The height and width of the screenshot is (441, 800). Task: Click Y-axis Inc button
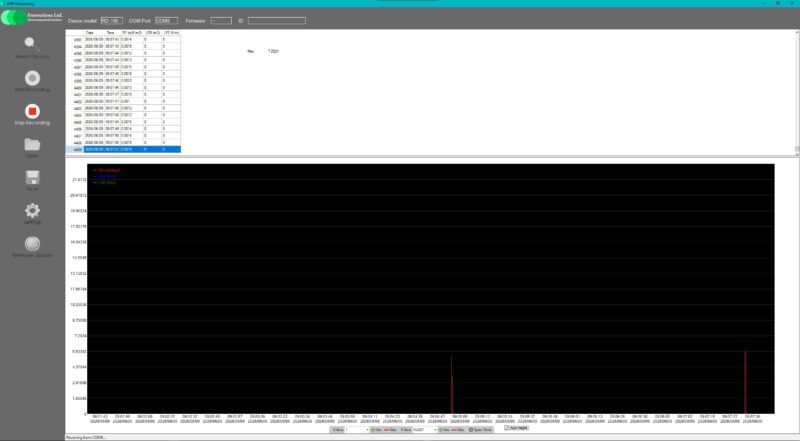444,430
